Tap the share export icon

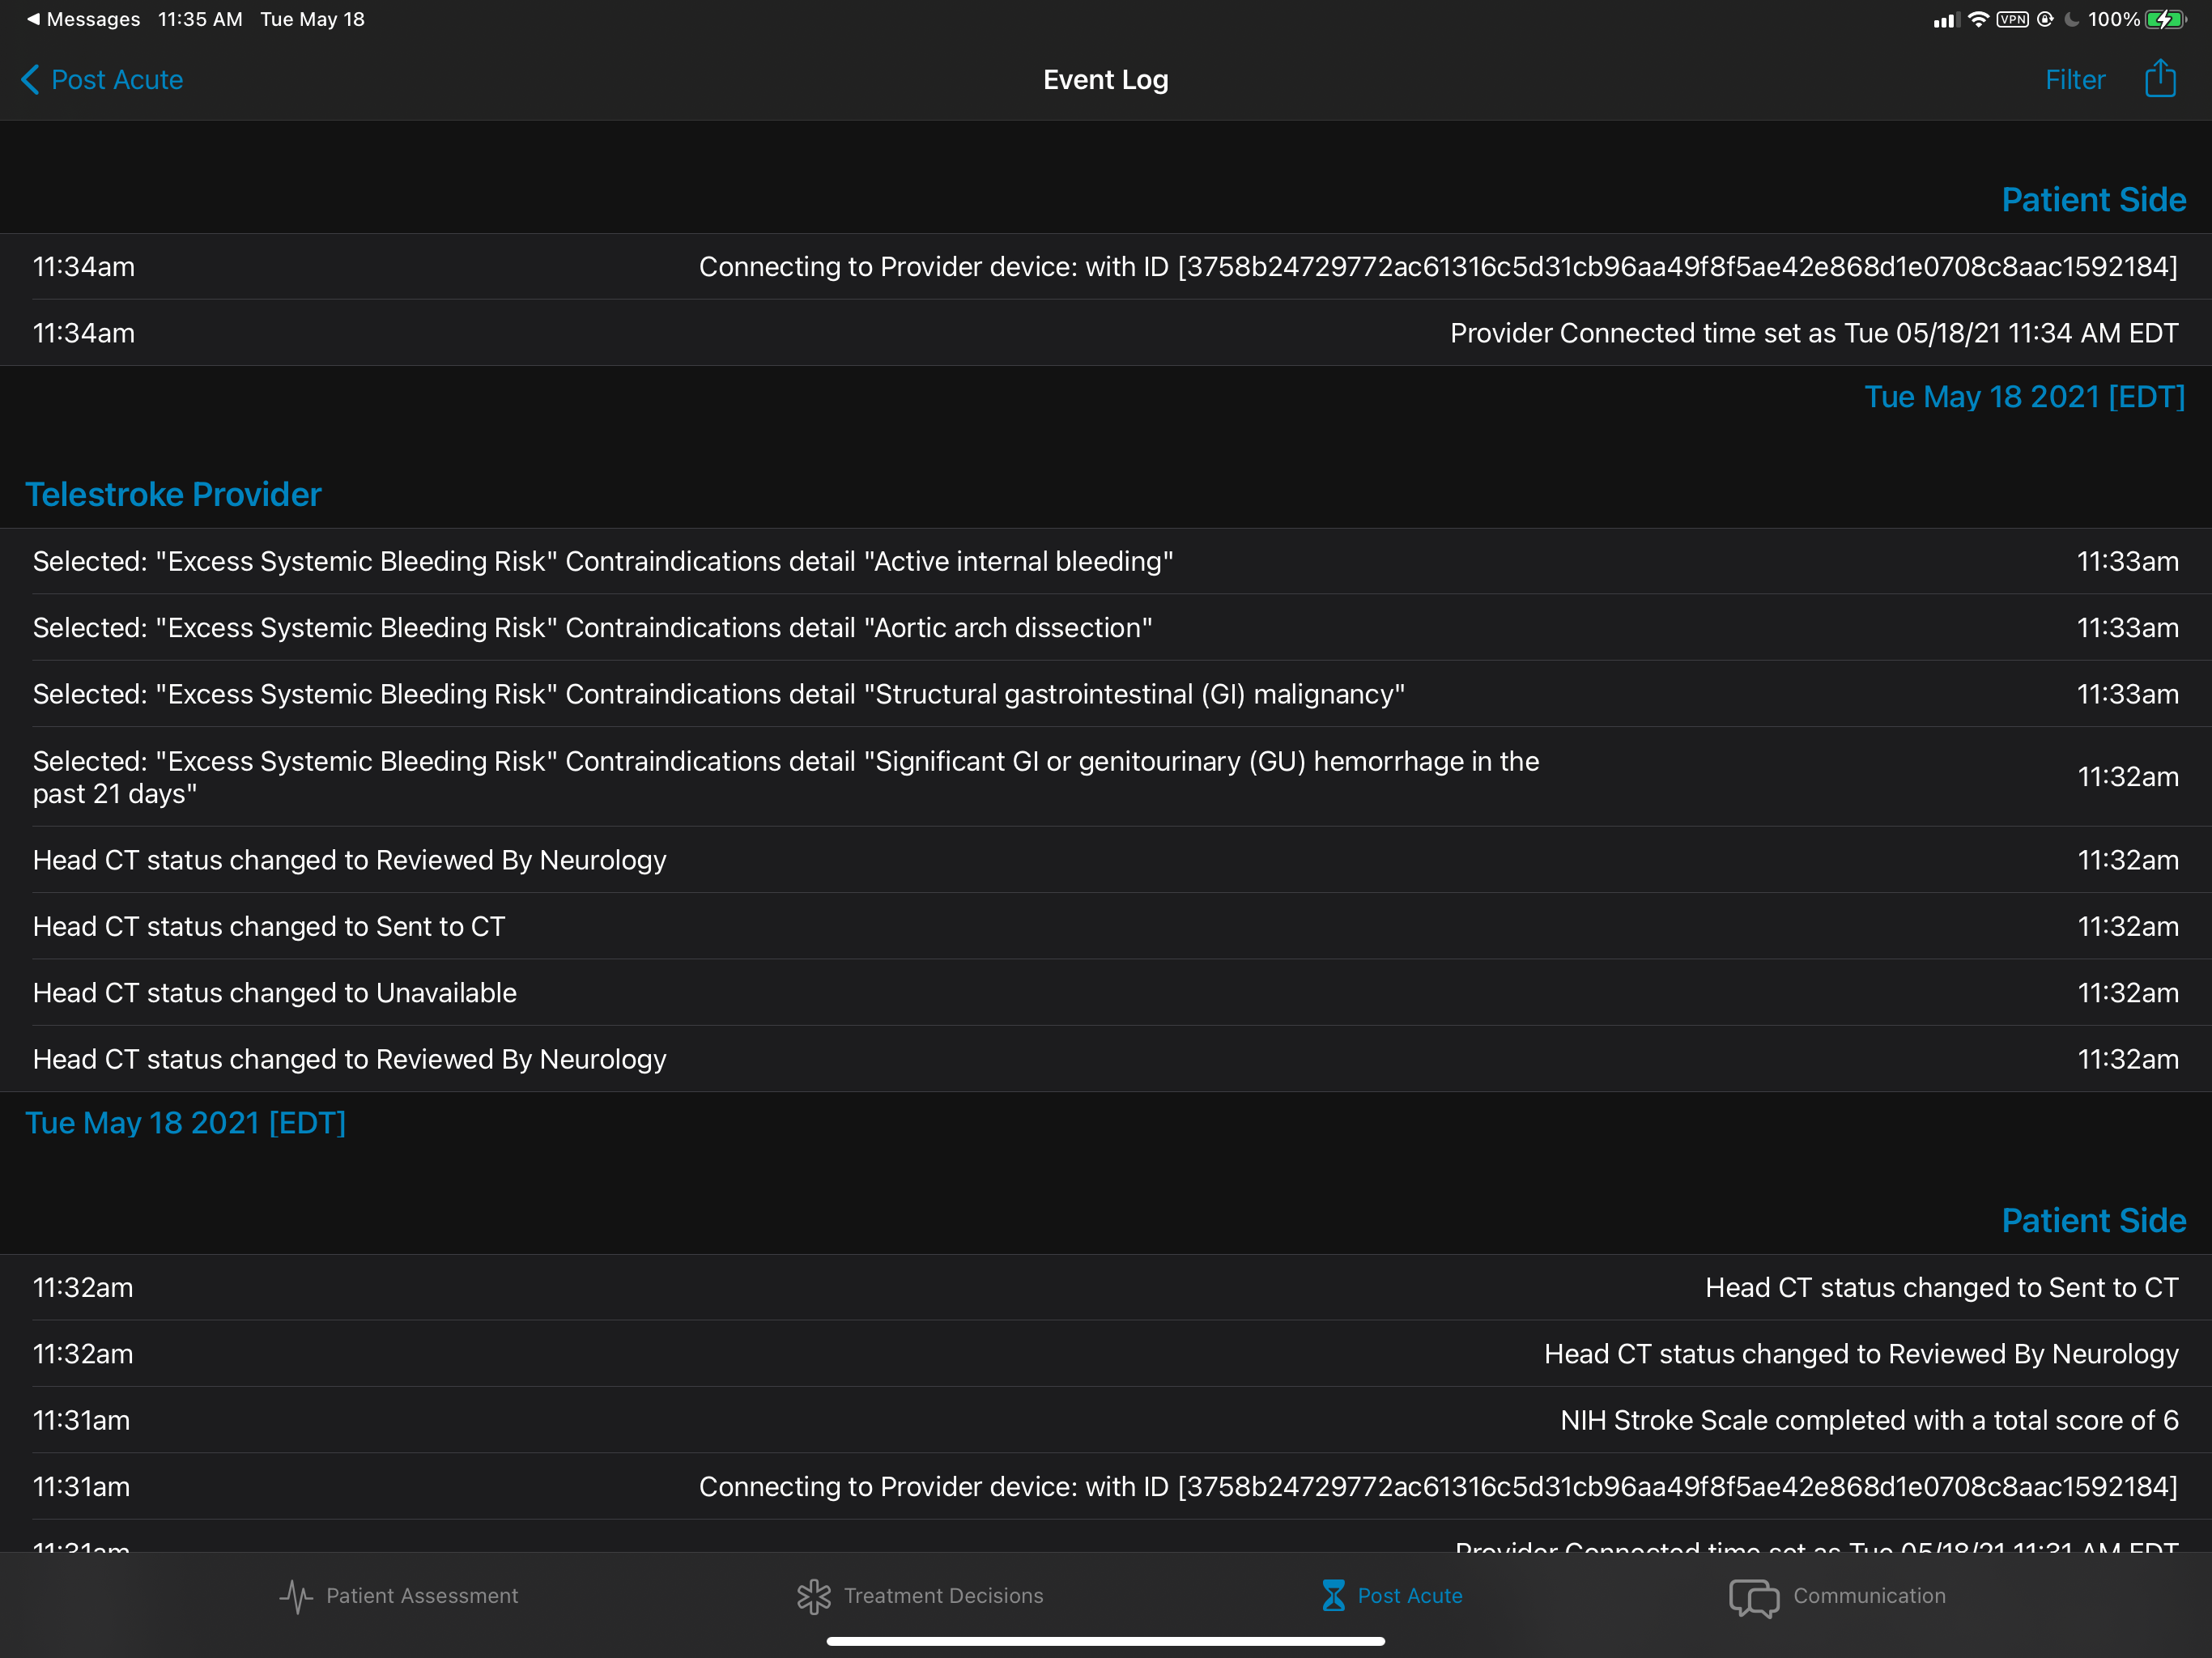click(x=2160, y=78)
